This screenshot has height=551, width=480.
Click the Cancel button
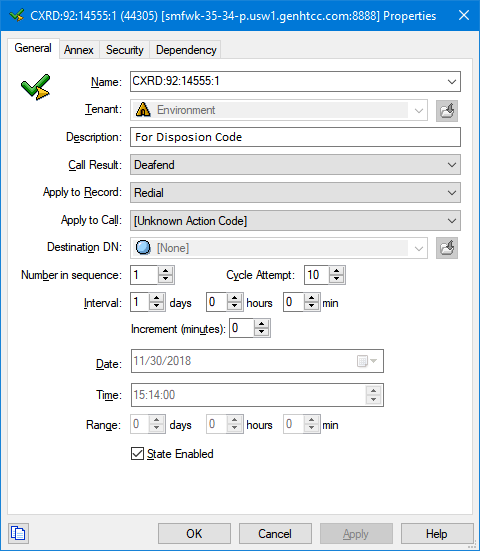[x=275, y=533]
